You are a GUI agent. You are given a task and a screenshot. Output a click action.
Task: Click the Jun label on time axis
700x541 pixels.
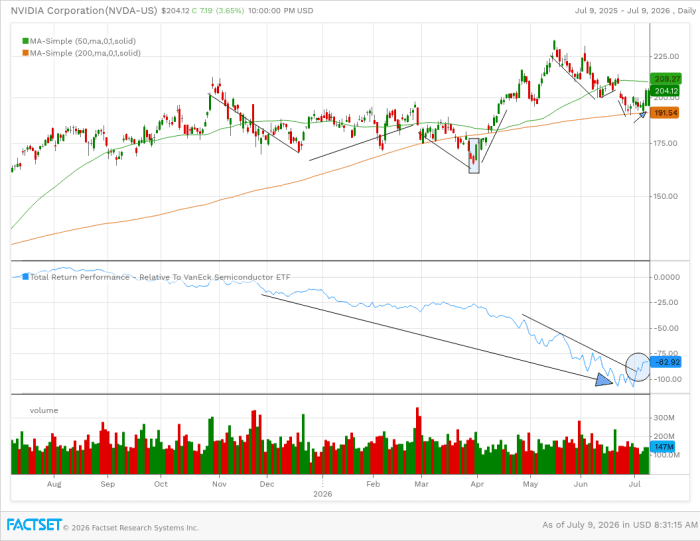[580, 484]
